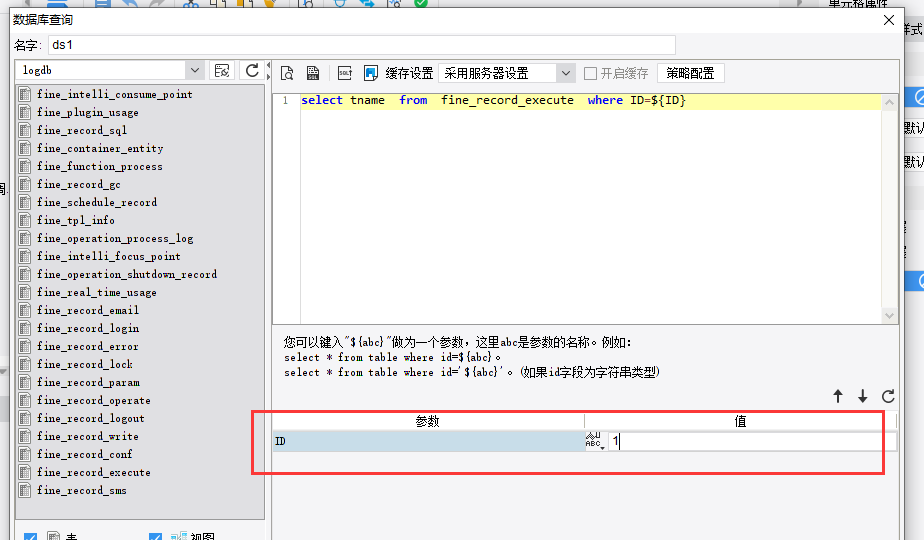The height and width of the screenshot is (540, 924).
Task: Click the SQL document icon in toolbar
Action: click(313, 73)
